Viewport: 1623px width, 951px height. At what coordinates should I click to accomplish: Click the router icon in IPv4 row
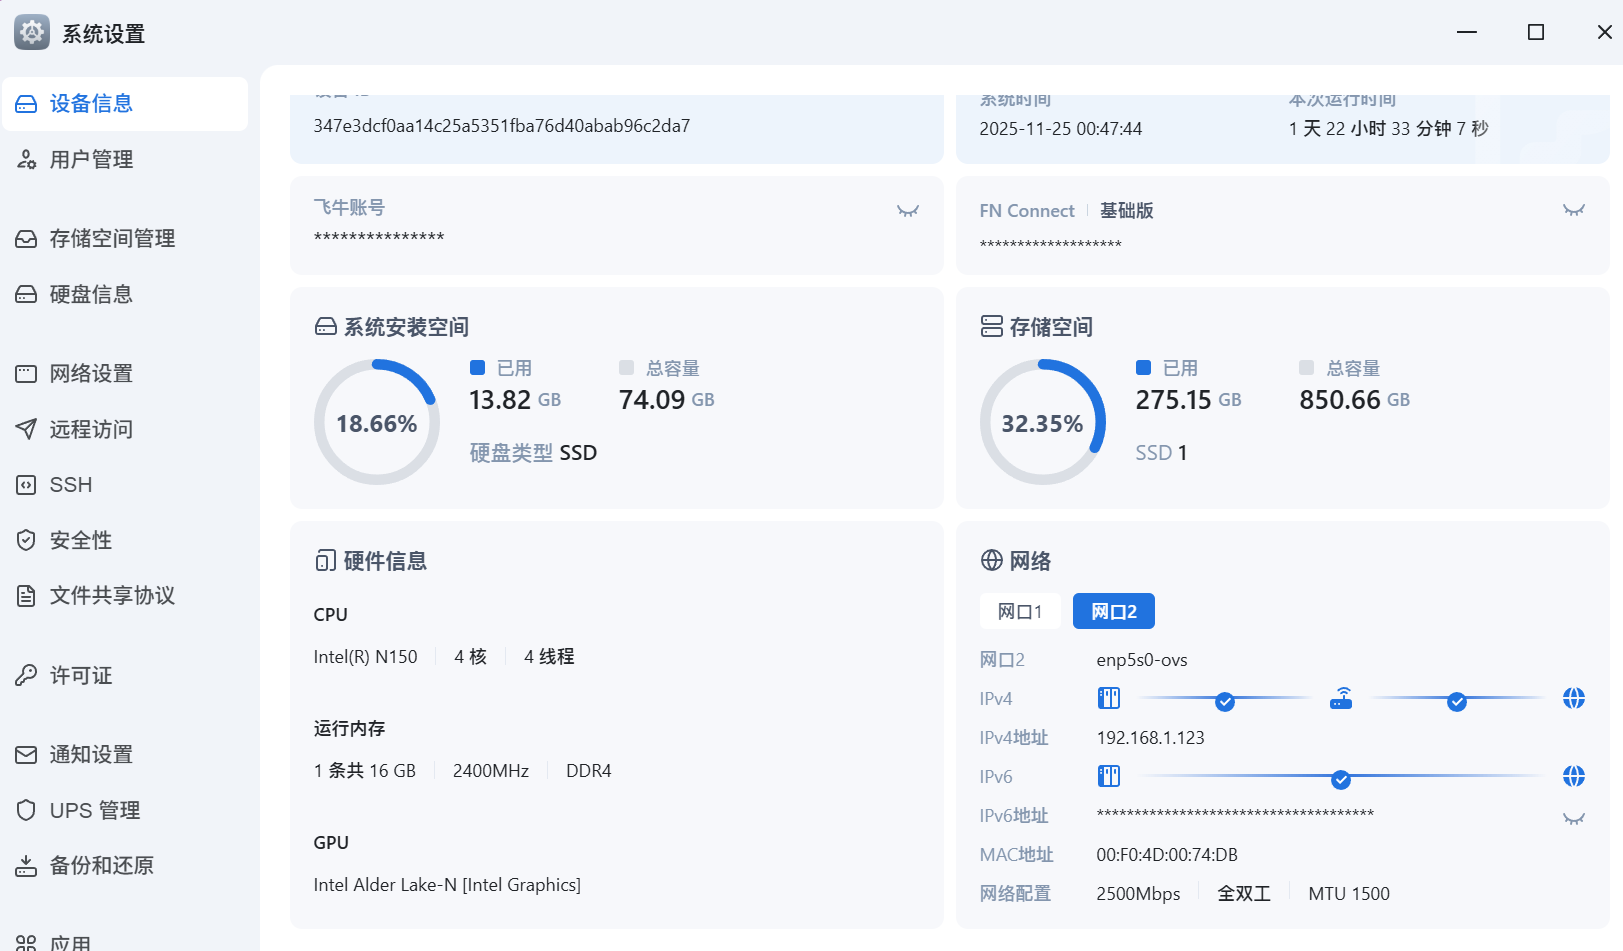(1341, 698)
